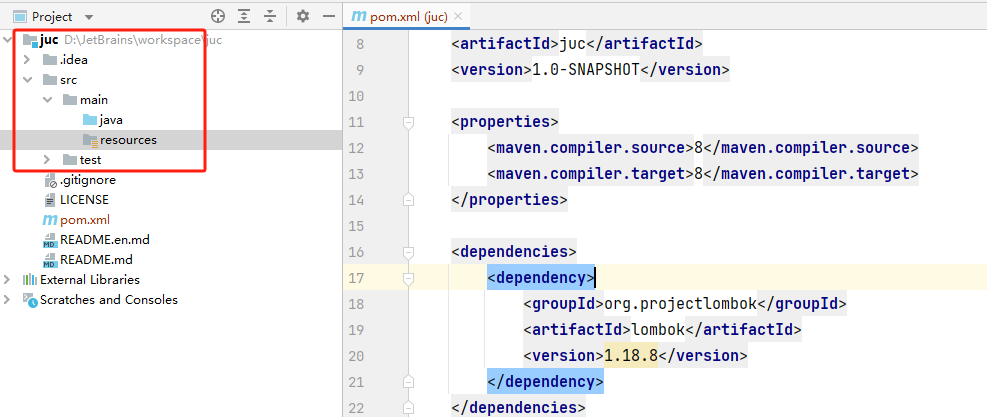Select the LICENSE file

point(84,200)
